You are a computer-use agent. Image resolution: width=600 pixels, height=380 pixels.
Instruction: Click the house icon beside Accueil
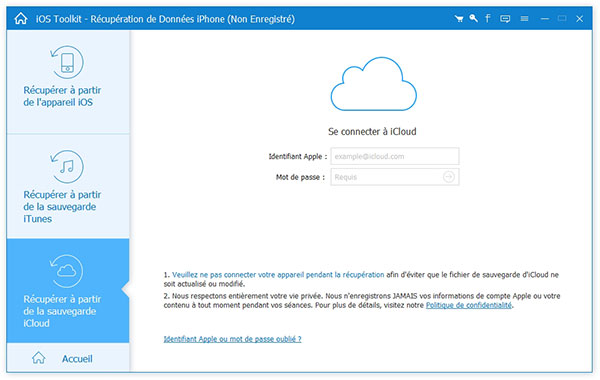[x=39, y=358]
